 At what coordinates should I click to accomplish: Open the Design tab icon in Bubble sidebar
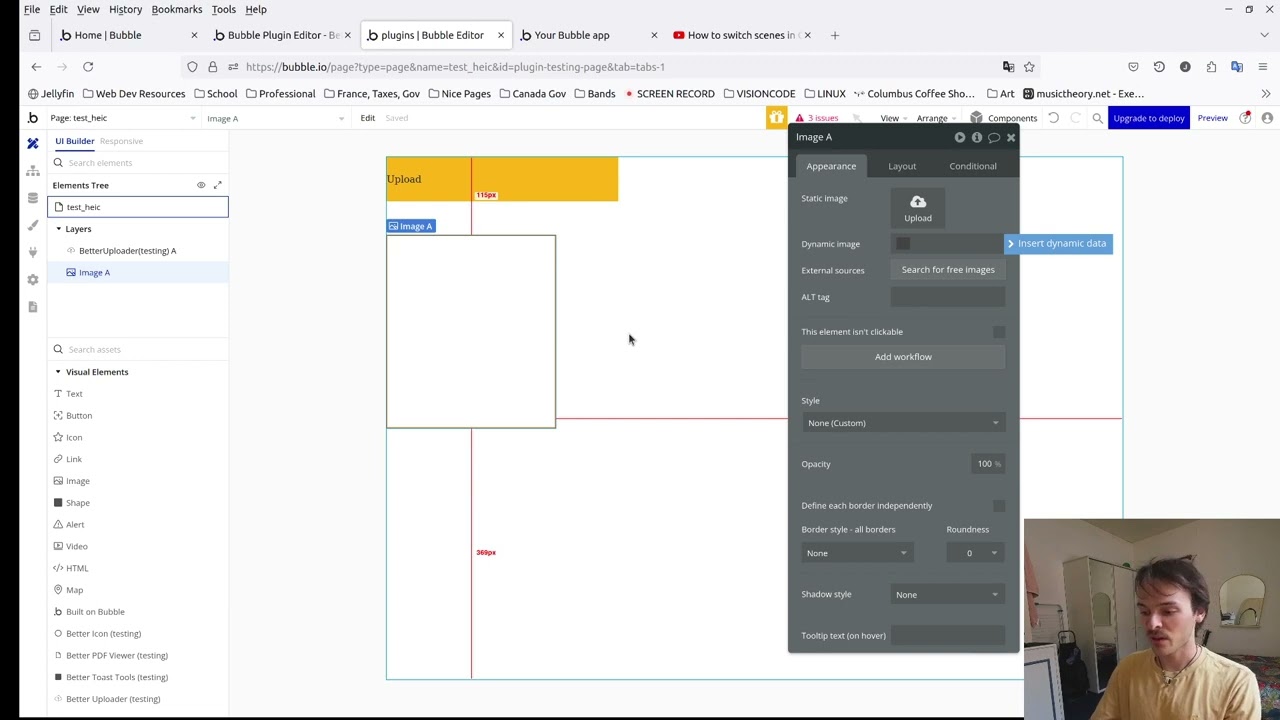(33, 144)
